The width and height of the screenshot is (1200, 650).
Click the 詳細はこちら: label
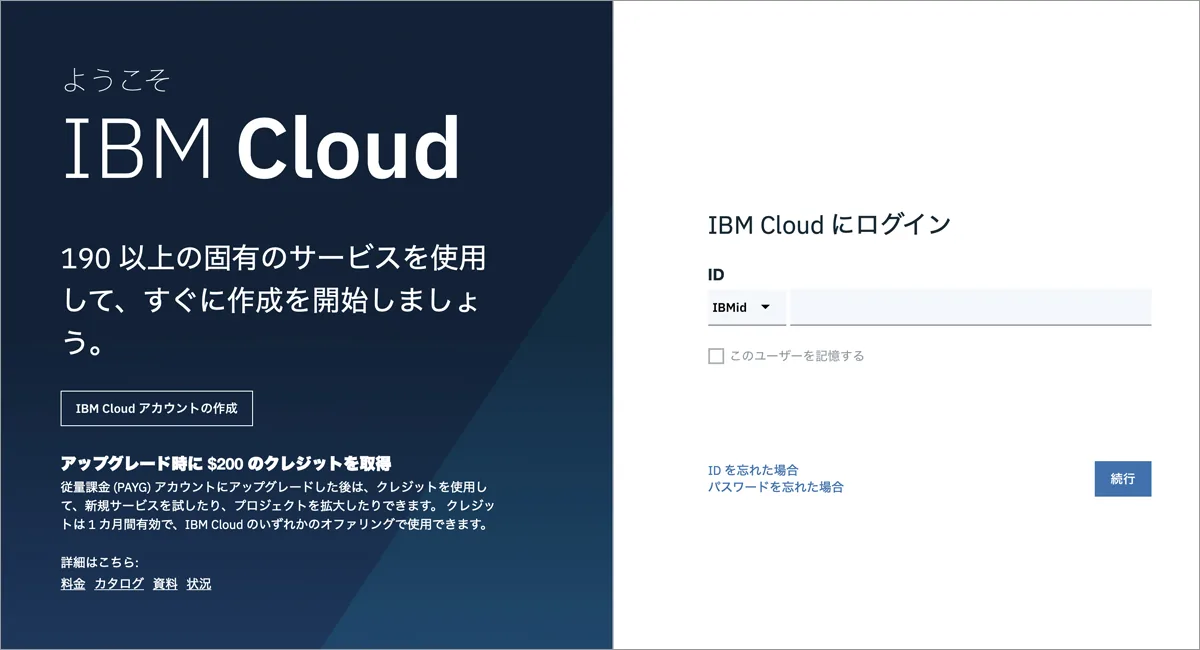pos(100,562)
